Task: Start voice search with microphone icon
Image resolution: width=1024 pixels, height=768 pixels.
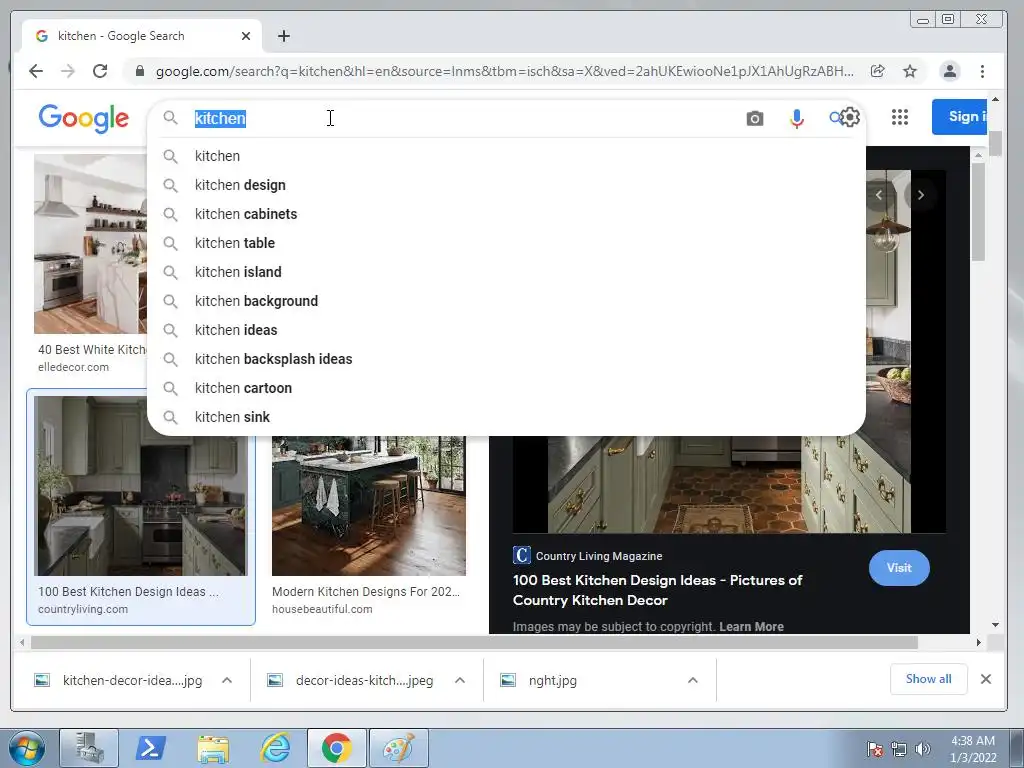Action: 797,118
